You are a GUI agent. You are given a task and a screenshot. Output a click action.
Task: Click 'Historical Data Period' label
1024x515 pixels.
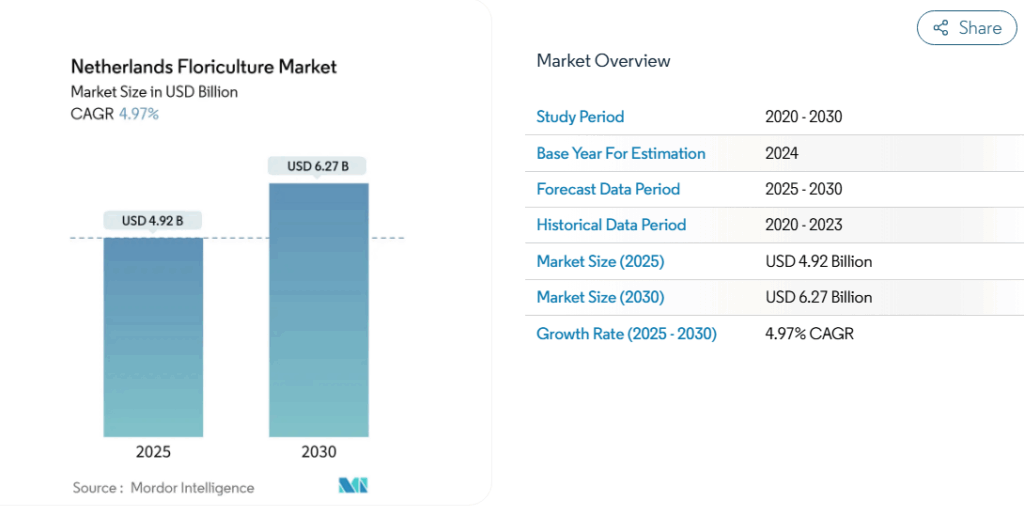(x=611, y=225)
